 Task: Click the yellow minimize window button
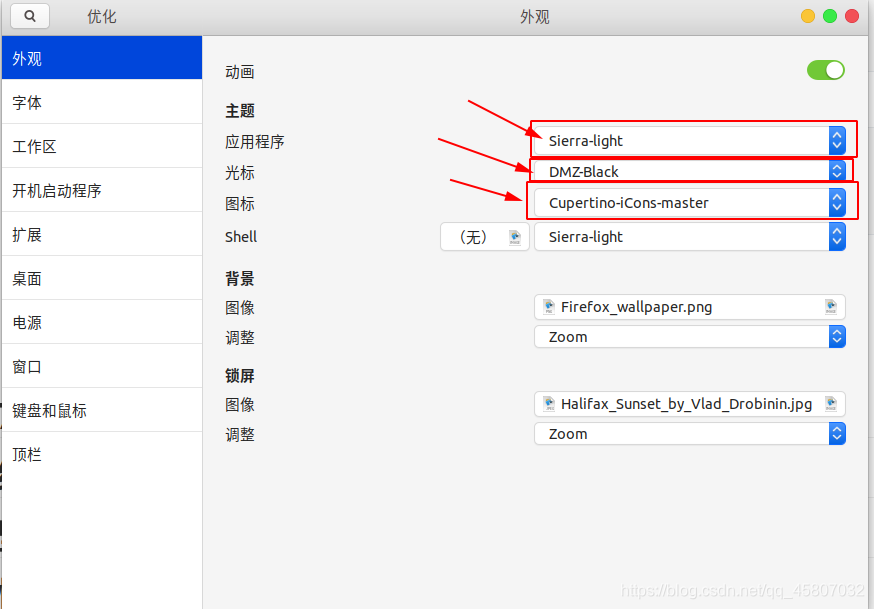click(808, 16)
